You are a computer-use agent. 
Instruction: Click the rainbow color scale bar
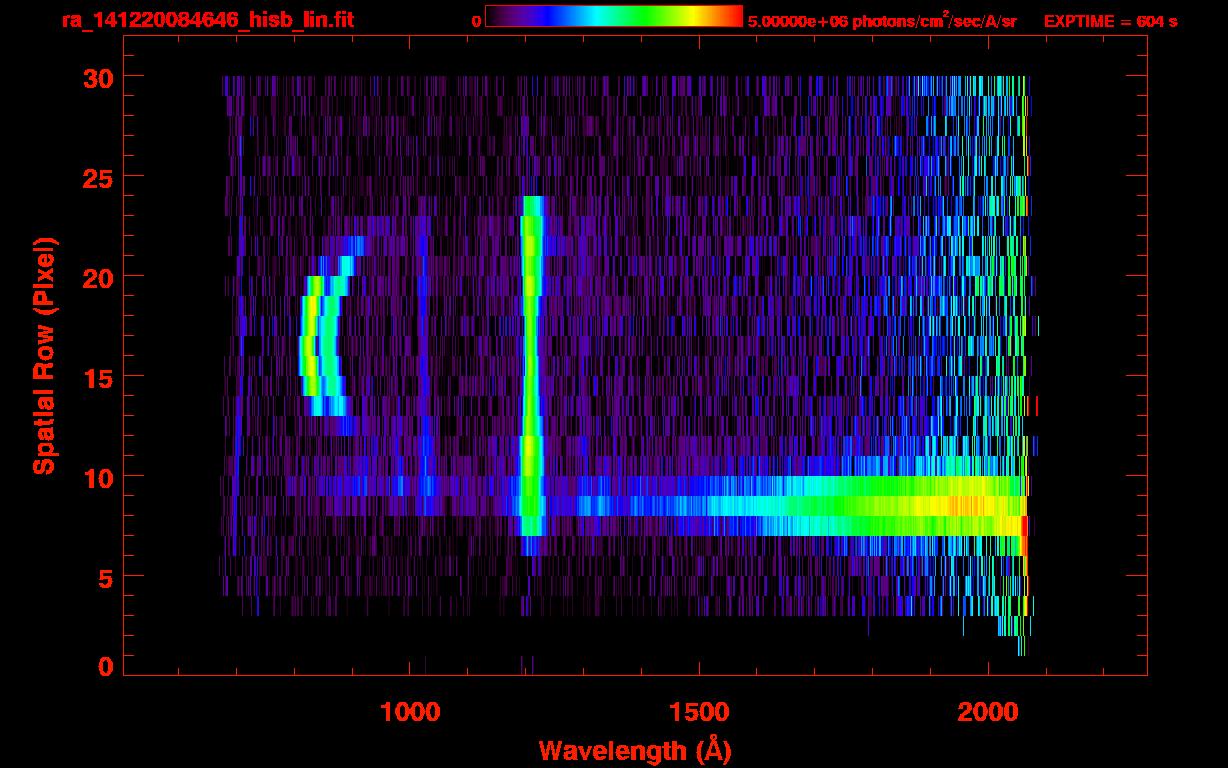[614, 16]
